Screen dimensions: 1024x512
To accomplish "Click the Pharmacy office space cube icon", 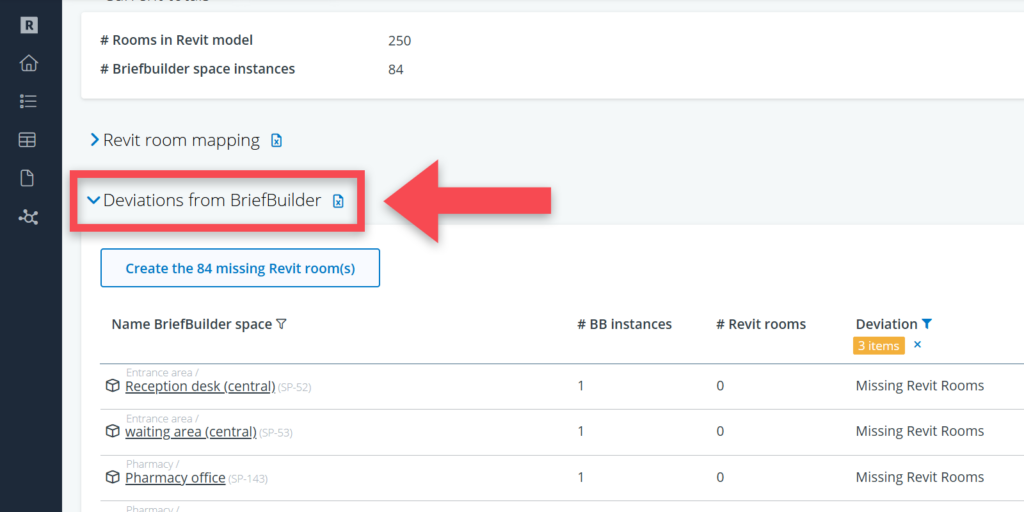I will pyautogui.click(x=113, y=478).
